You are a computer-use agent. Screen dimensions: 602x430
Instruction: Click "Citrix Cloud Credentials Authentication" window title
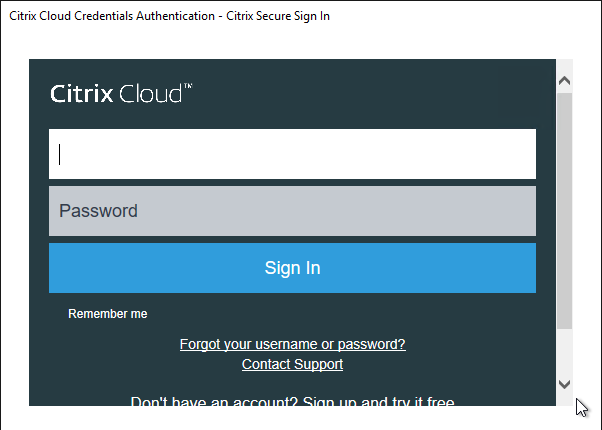coord(112,16)
